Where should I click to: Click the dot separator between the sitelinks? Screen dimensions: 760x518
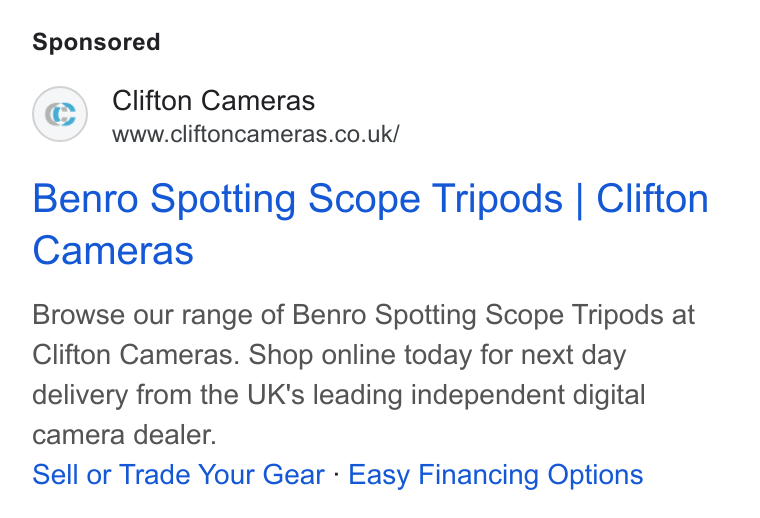pyautogui.click(x=336, y=473)
